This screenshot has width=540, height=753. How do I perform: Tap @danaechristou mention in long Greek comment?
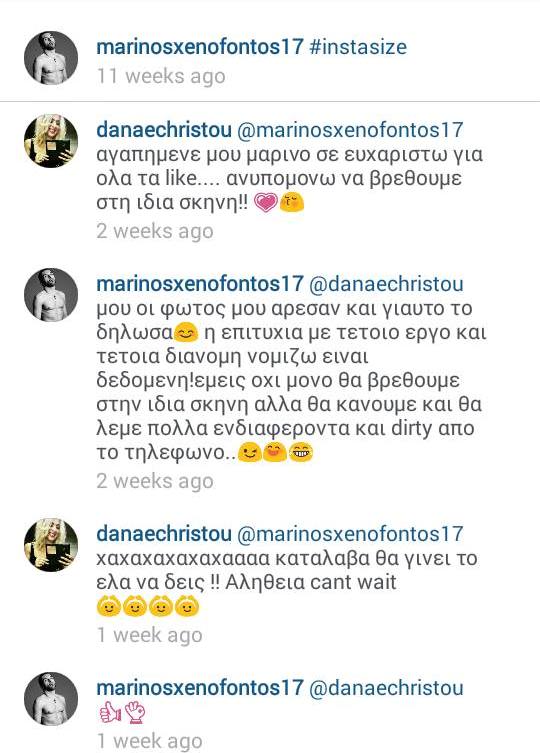(386, 283)
